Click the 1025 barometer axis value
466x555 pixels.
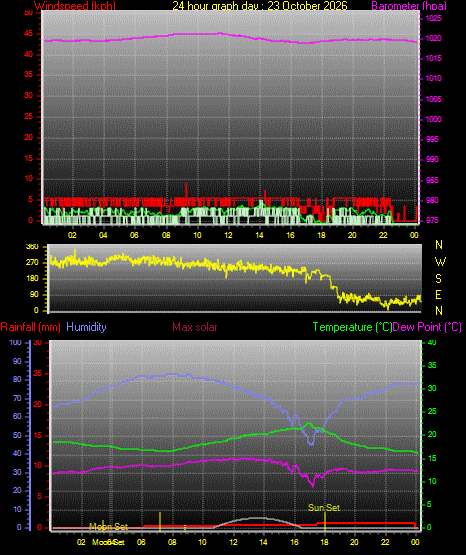[433, 18]
